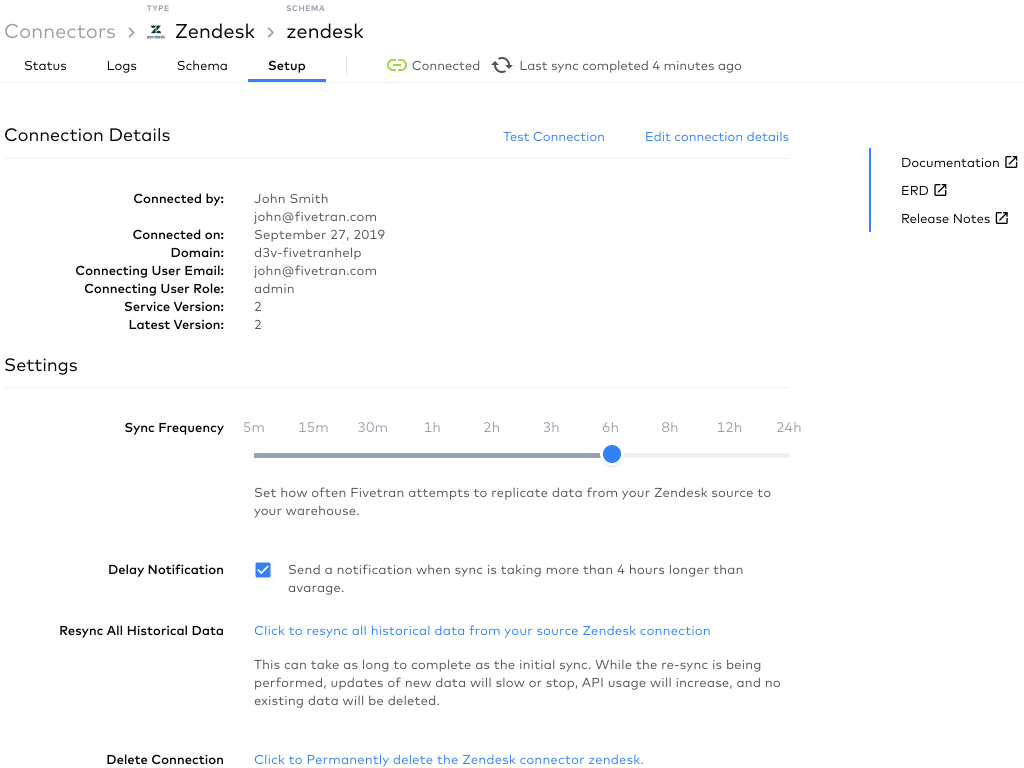
Task: Toggle the sync delay notification setting
Action: [x=263, y=569]
